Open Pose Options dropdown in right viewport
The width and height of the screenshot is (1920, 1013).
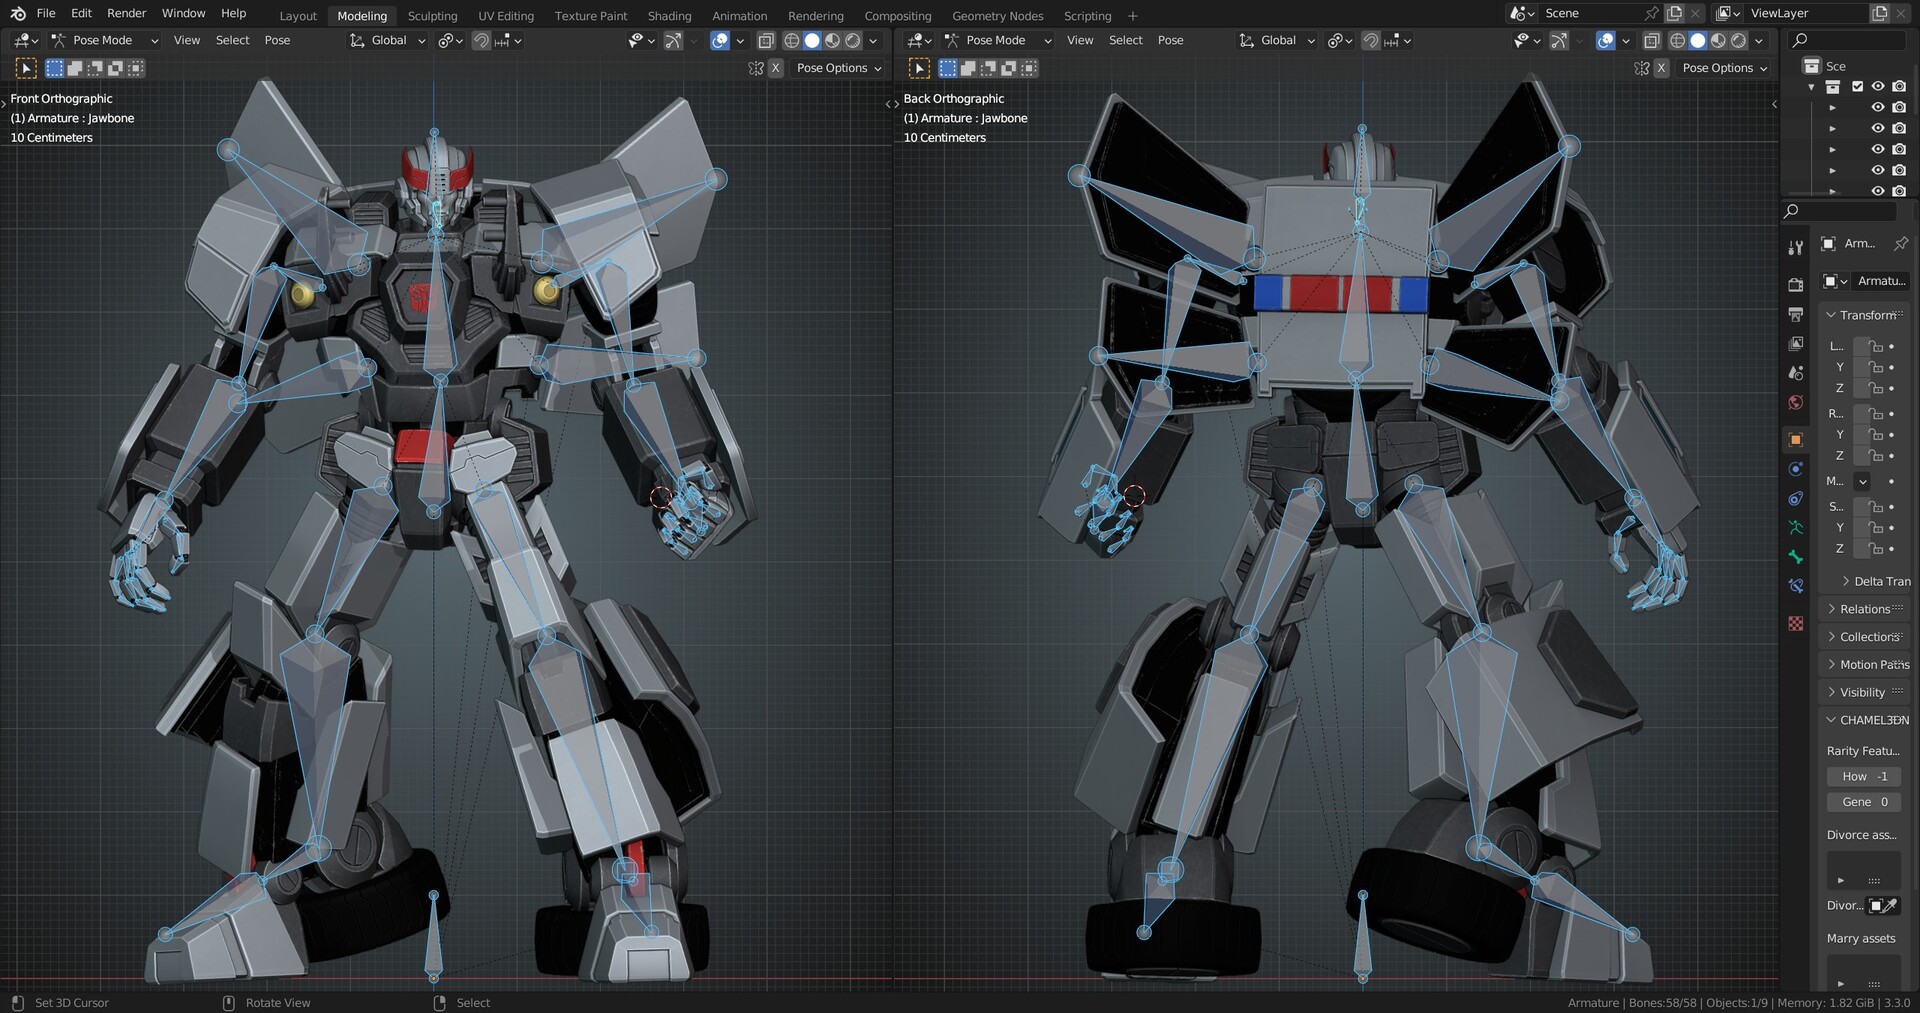pyautogui.click(x=1724, y=68)
